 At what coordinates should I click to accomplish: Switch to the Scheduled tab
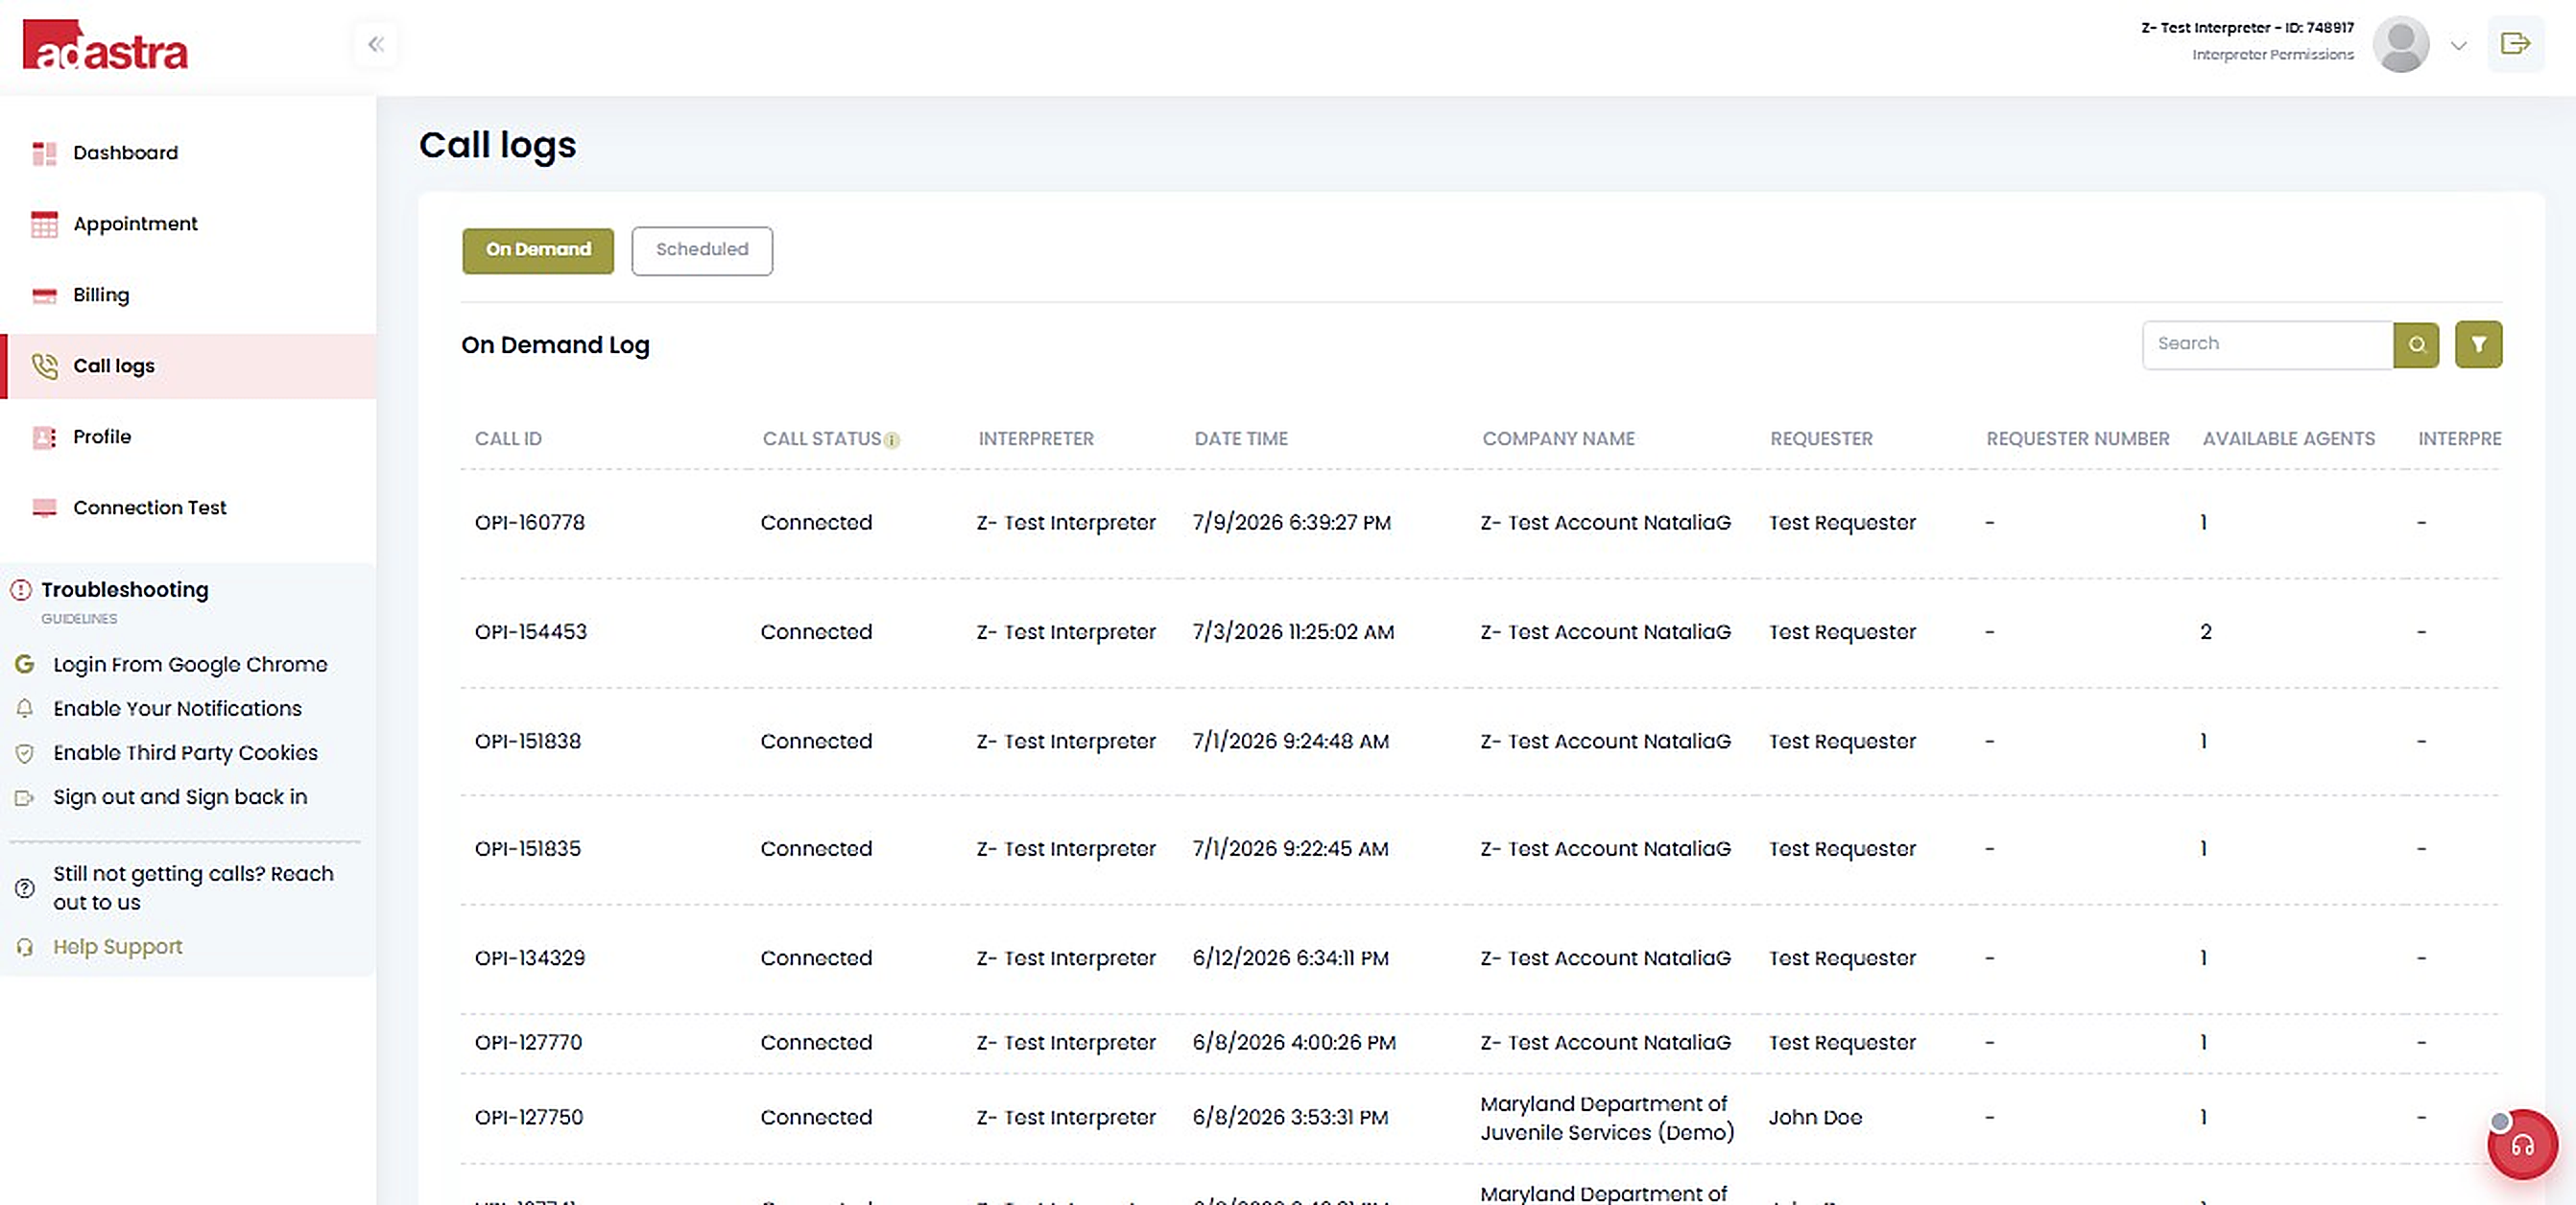tap(702, 250)
